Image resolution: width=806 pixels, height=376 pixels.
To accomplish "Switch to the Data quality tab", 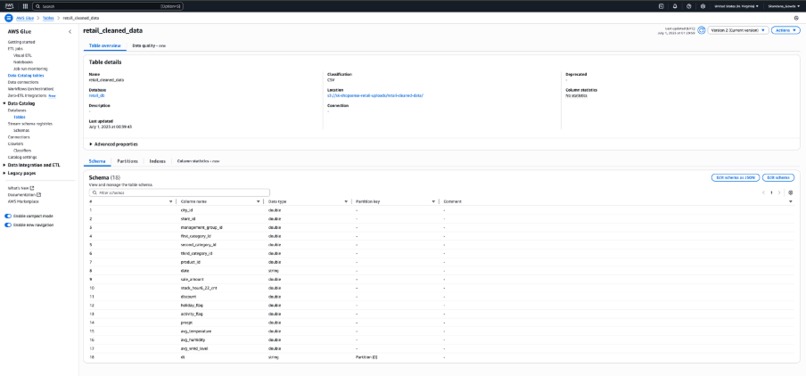I will point(149,46).
